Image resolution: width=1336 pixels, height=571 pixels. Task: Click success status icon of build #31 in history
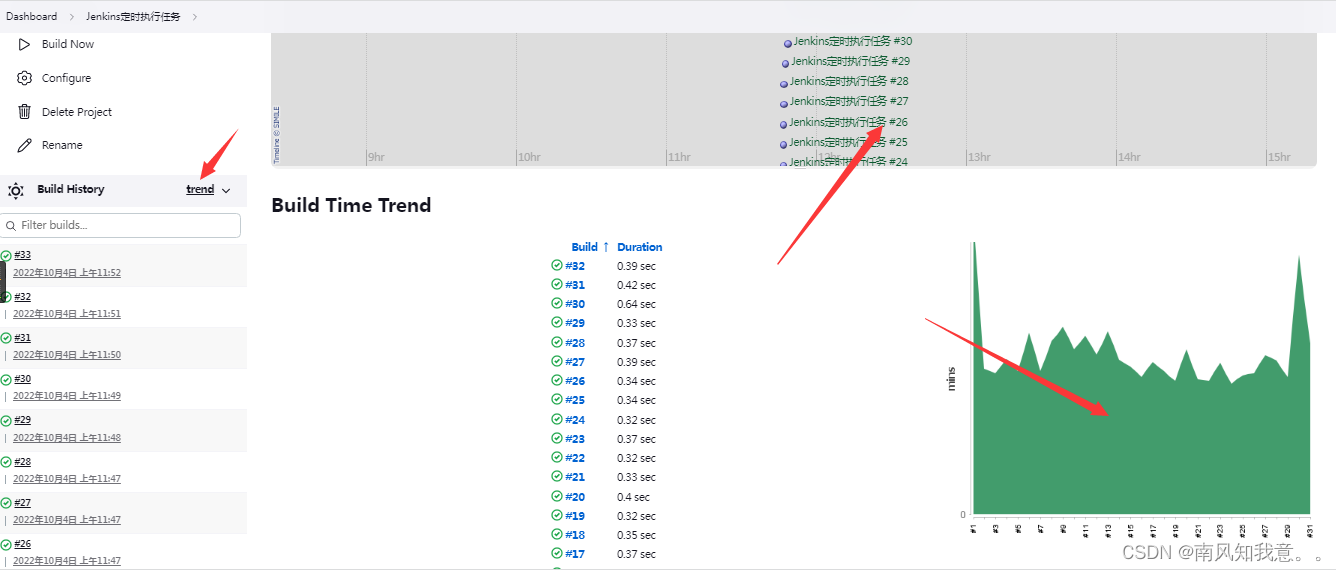pyautogui.click(x=6, y=339)
